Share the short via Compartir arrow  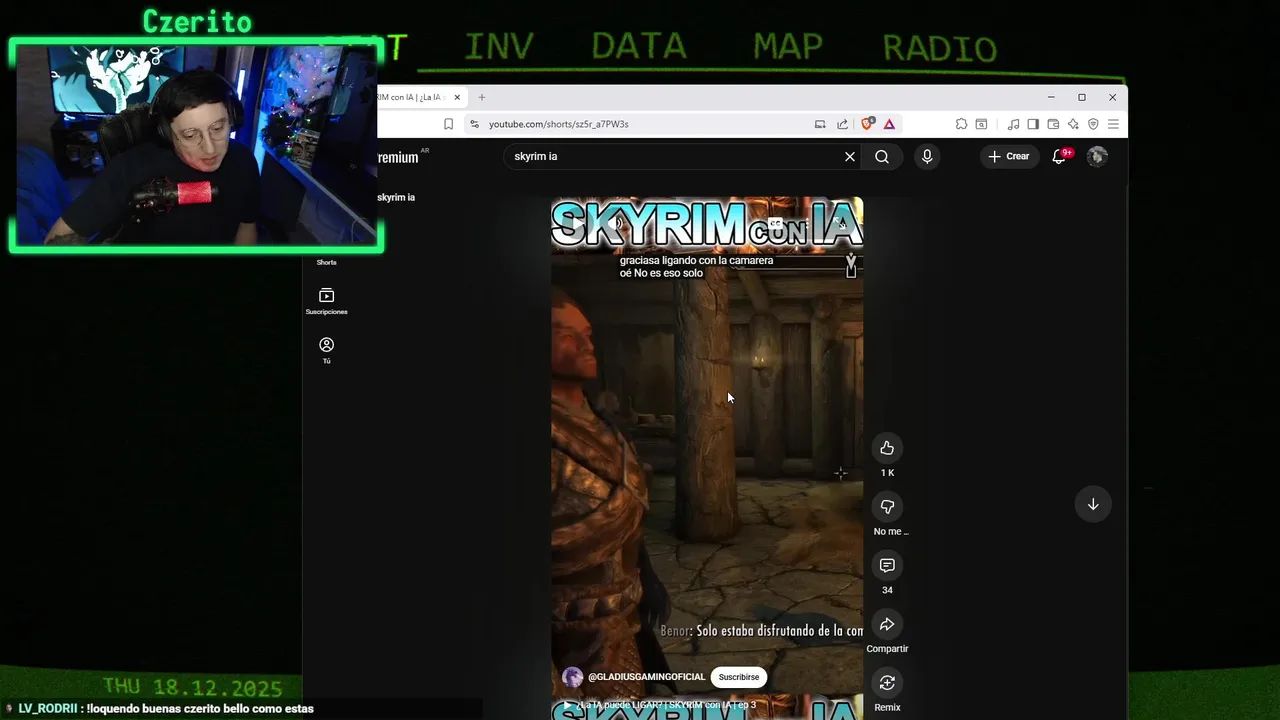[x=887, y=625]
